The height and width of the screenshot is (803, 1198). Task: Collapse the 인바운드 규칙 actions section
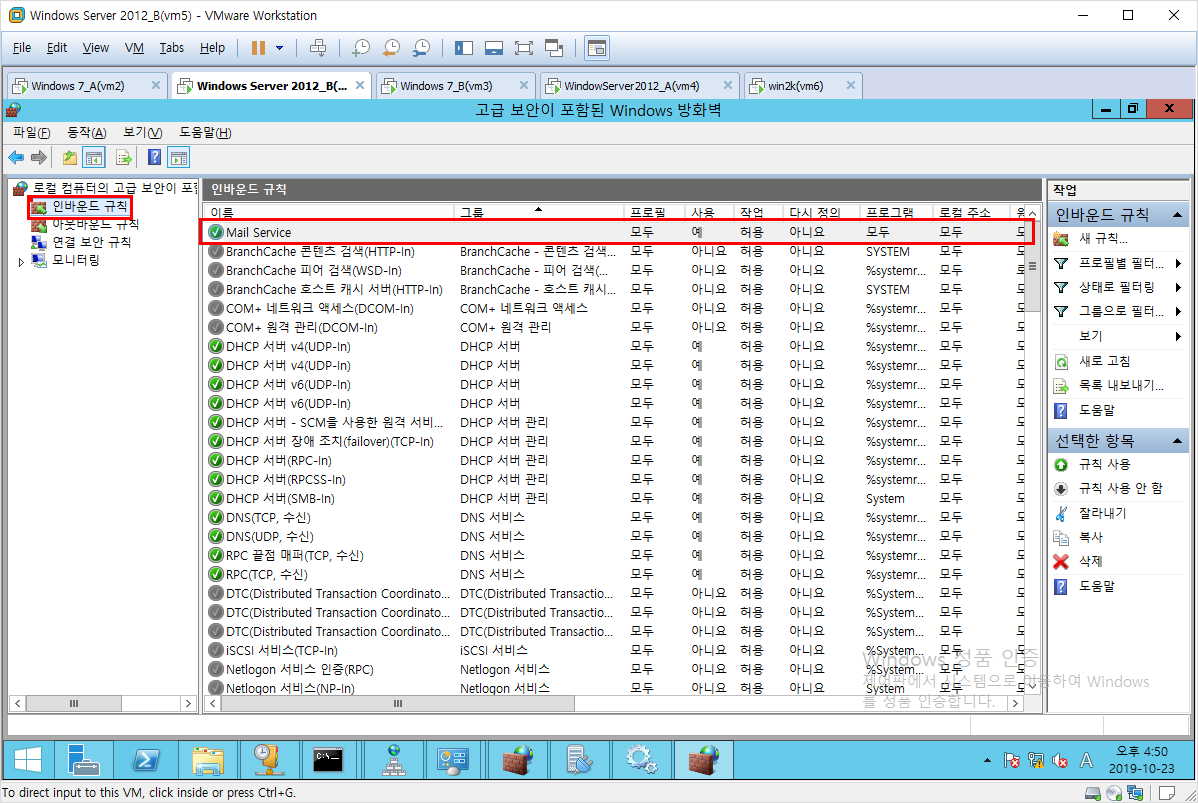1177,215
